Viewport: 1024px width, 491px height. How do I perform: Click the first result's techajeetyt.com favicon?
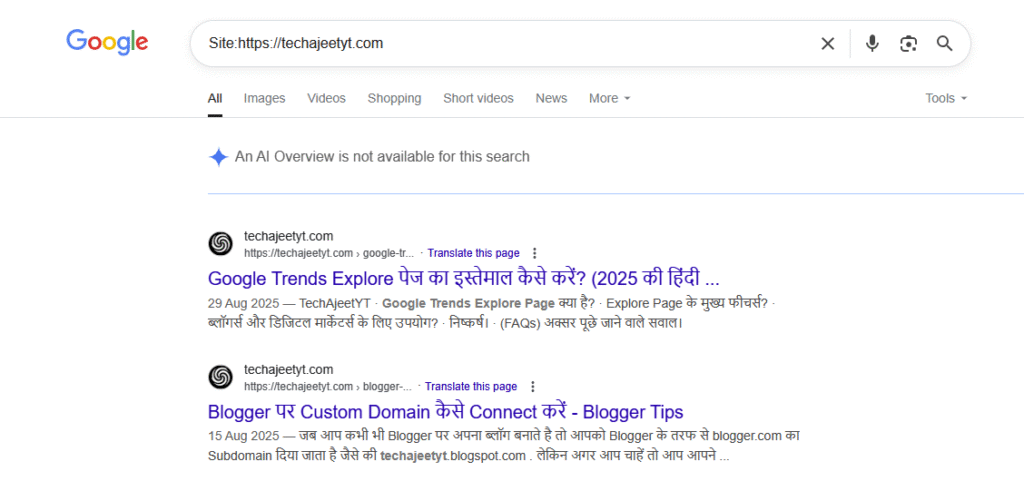[220, 244]
